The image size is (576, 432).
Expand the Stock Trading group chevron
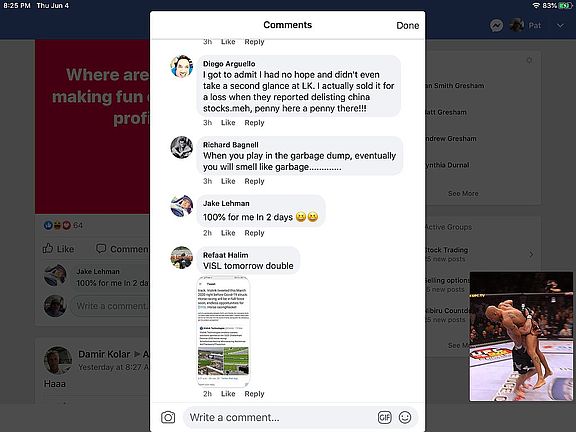(x=531, y=254)
